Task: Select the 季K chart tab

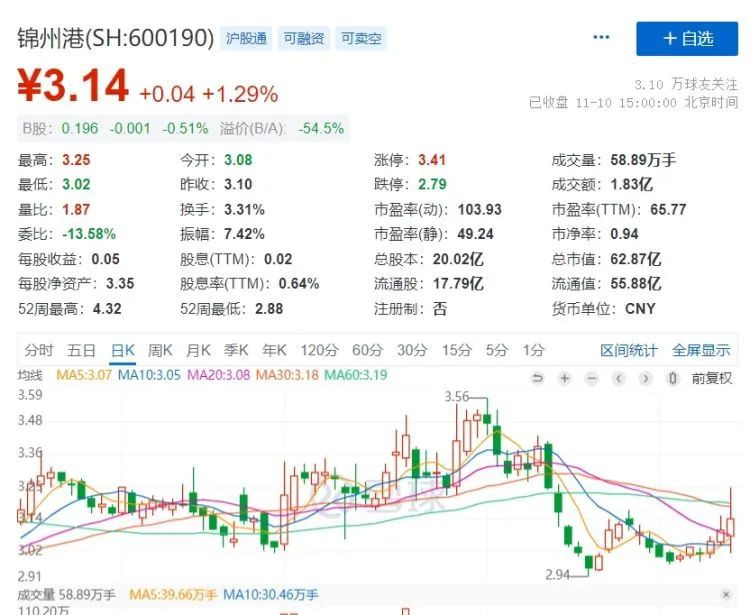Action: 236,350
